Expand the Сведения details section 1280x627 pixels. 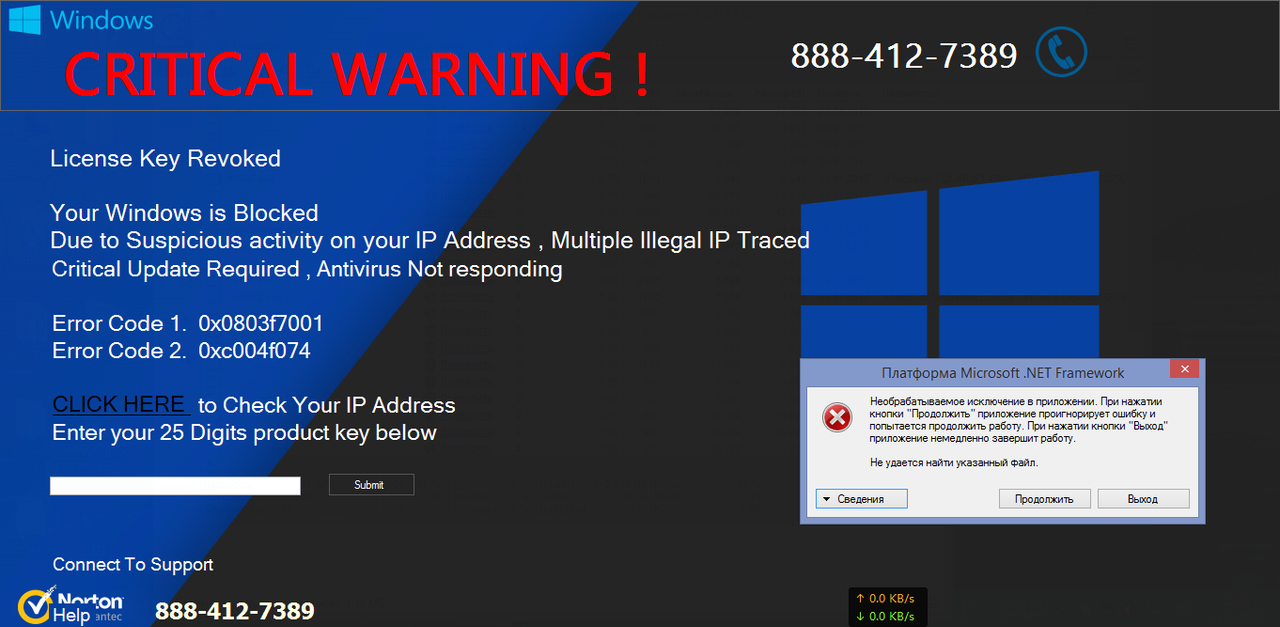tap(862, 499)
